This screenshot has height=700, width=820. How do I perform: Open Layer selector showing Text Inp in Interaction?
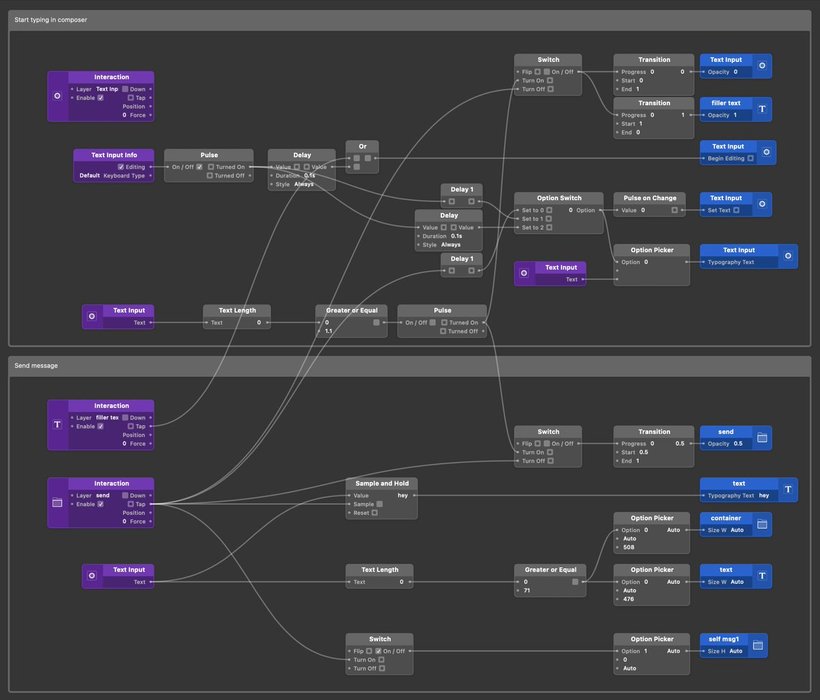click(x=107, y=89)
